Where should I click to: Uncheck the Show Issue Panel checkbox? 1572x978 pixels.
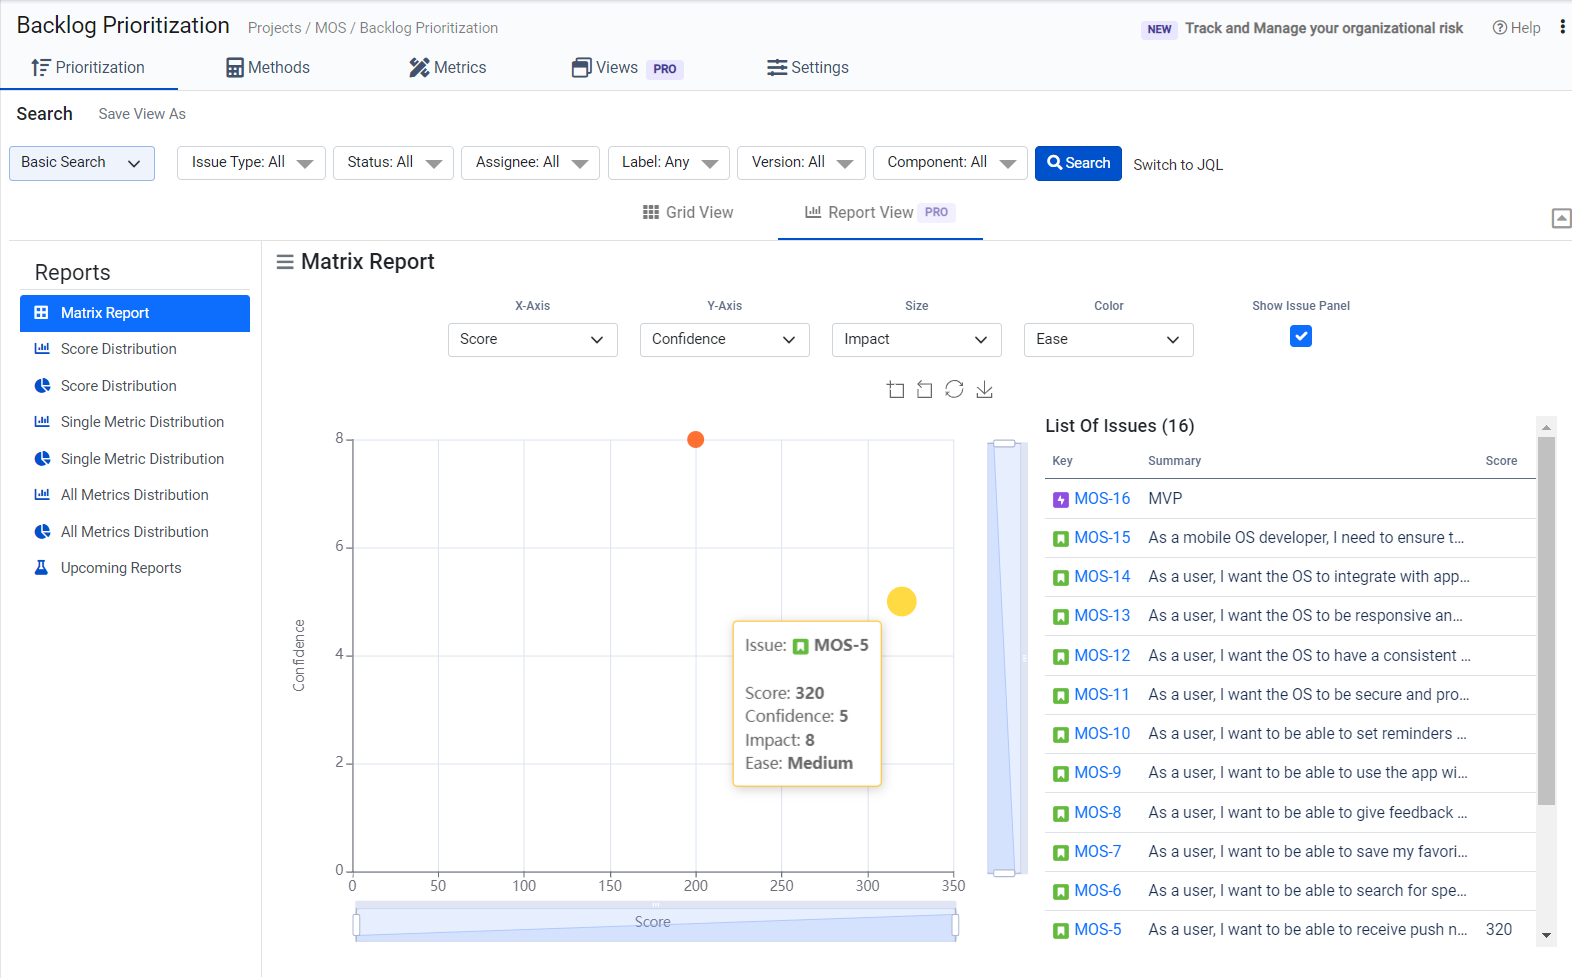coord(1300,337)
